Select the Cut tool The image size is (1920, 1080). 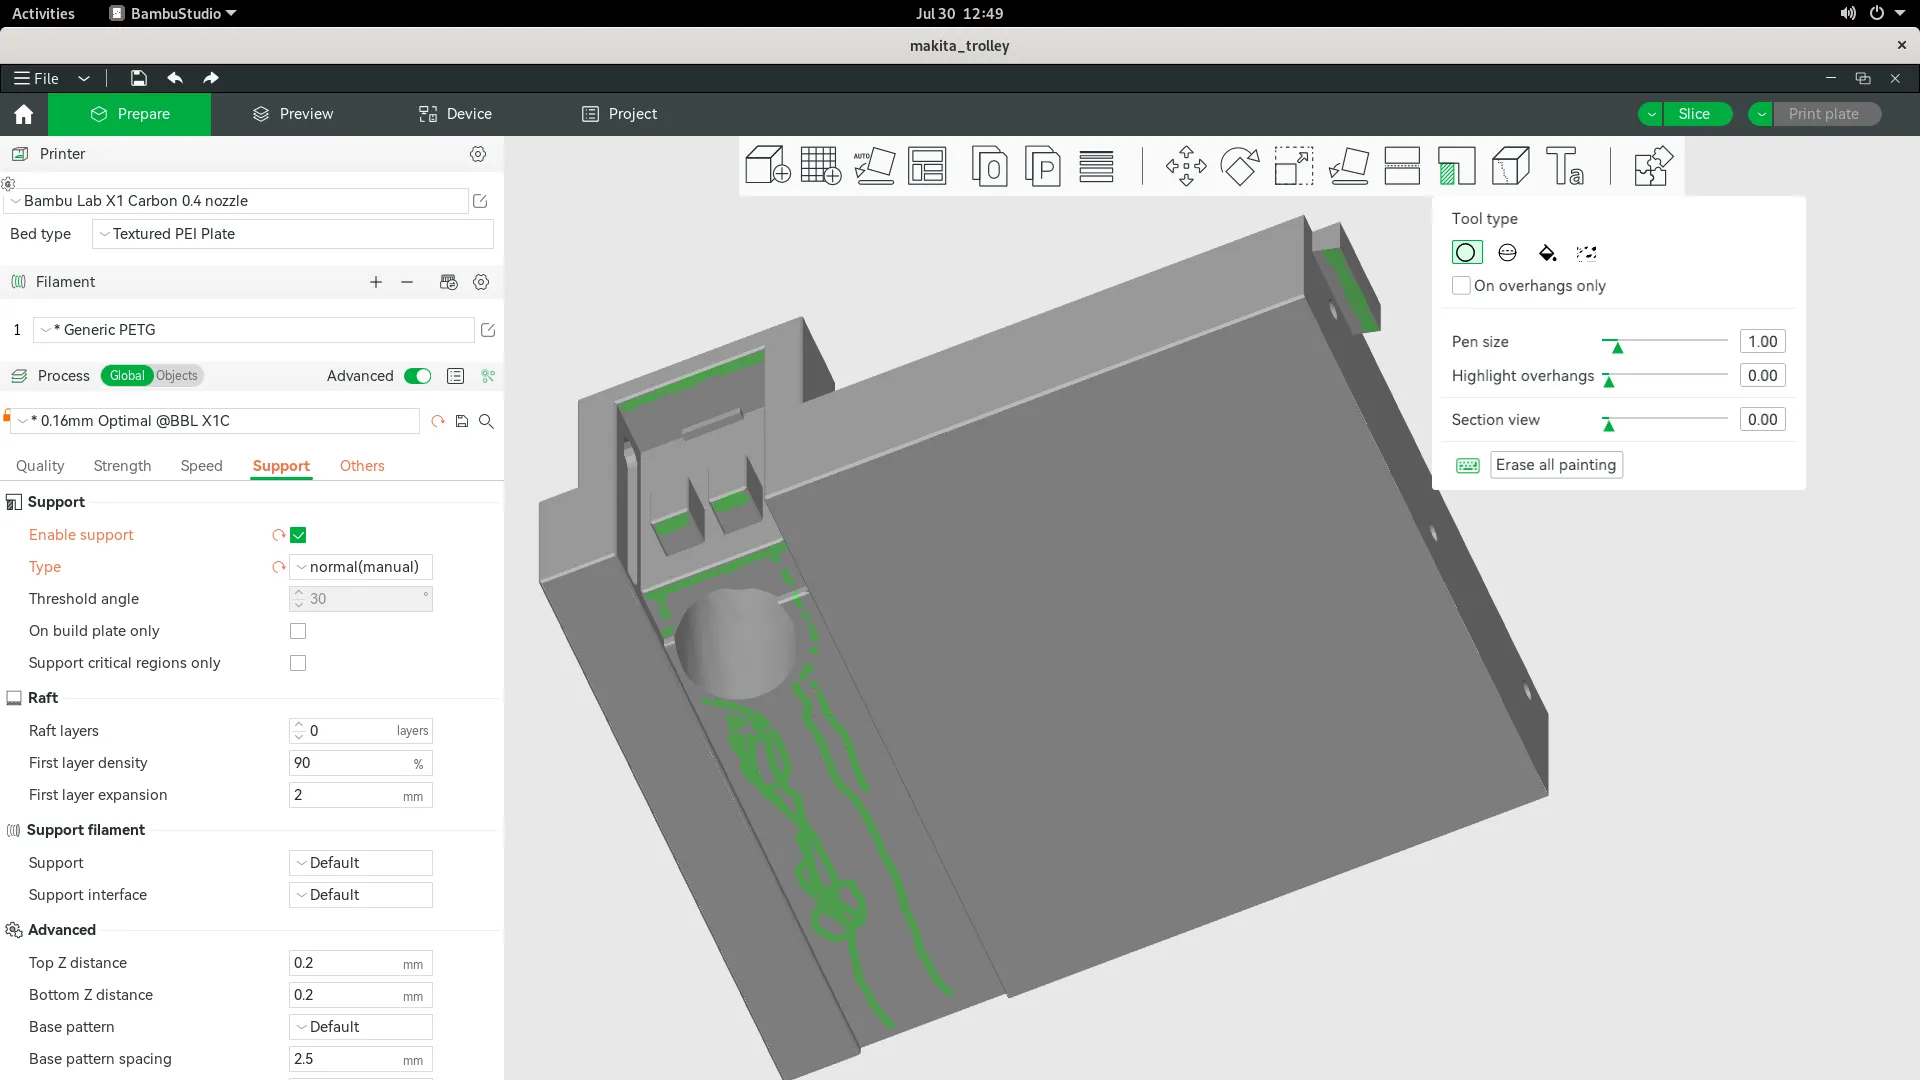1402,166
